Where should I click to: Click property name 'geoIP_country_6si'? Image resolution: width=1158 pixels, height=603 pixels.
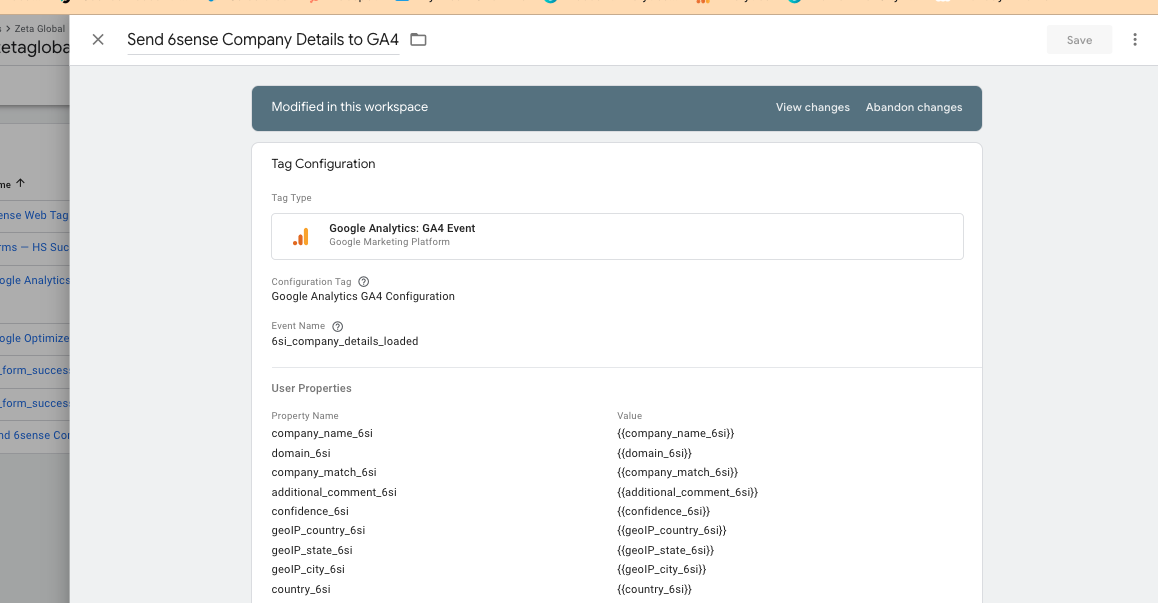click(x=318, y=531)
